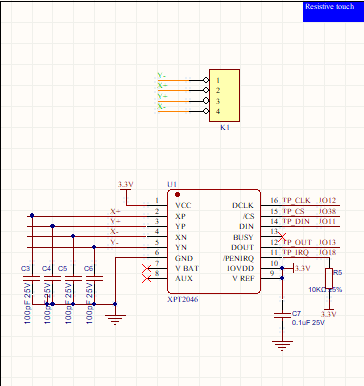Select the no-connect cross on pin 7
Screen dimensions: 364x386
[146, 268]
